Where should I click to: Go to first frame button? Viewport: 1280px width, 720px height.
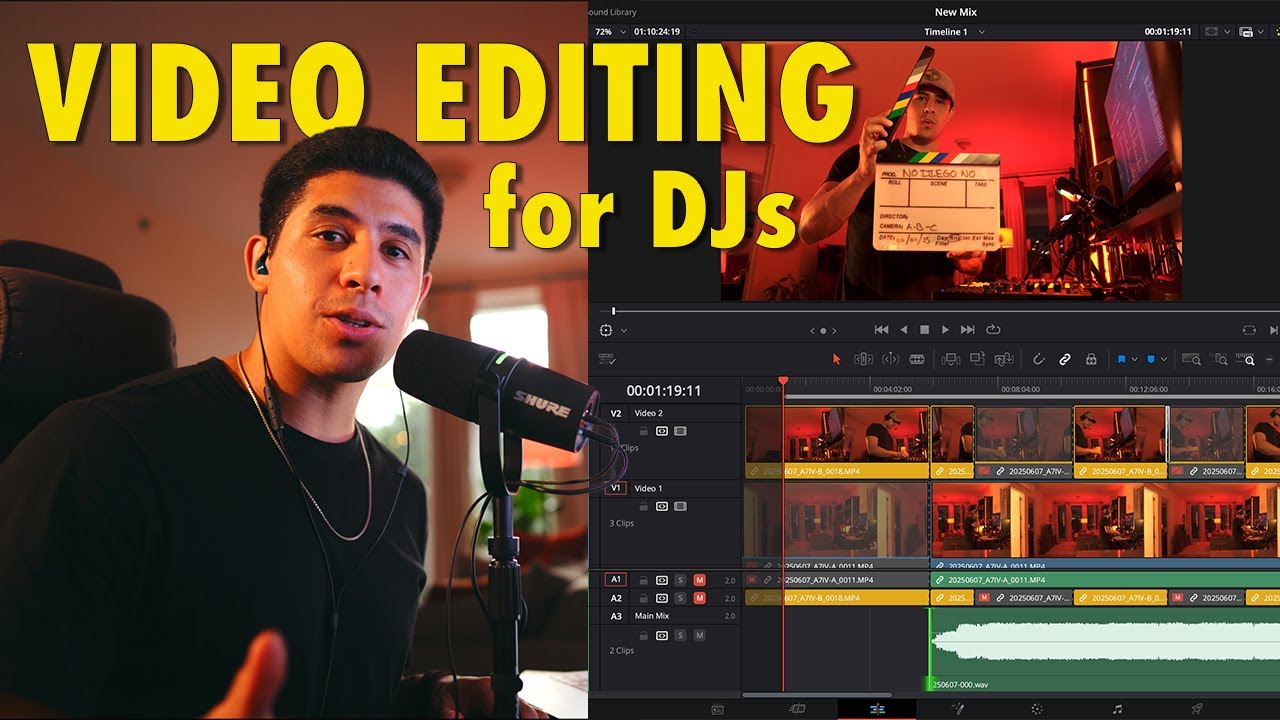click(x=881, y=330)
